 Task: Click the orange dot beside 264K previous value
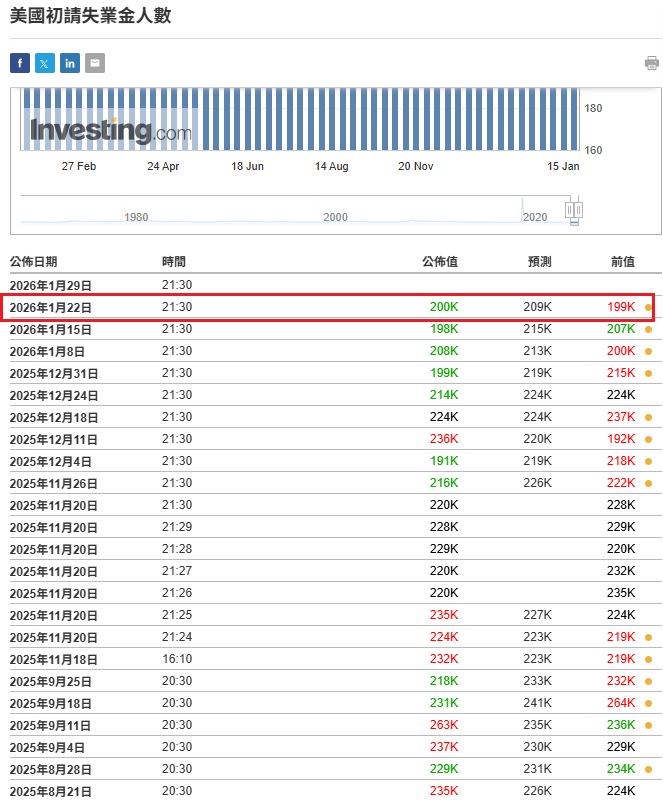point(648,703)
